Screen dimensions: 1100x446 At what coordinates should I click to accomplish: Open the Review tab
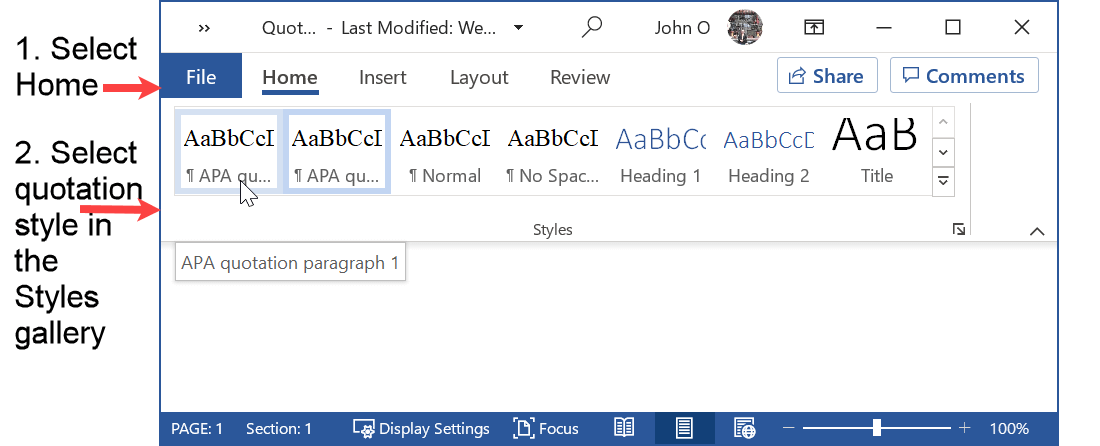pos(580,77)
